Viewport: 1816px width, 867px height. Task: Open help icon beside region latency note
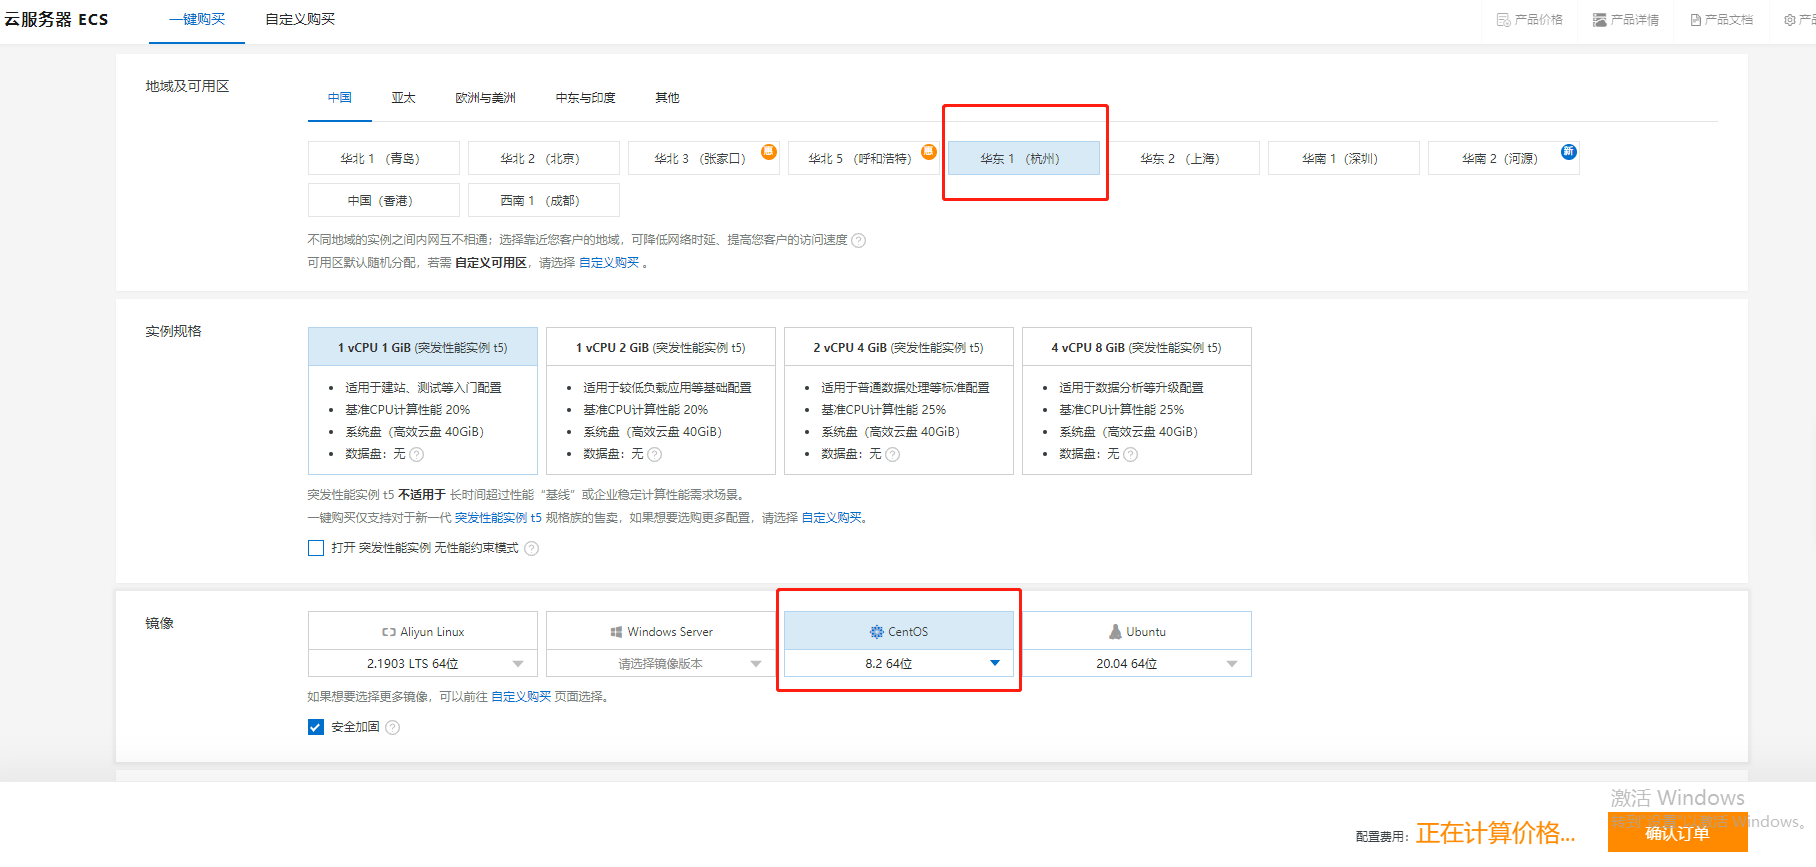coord(859,240)
